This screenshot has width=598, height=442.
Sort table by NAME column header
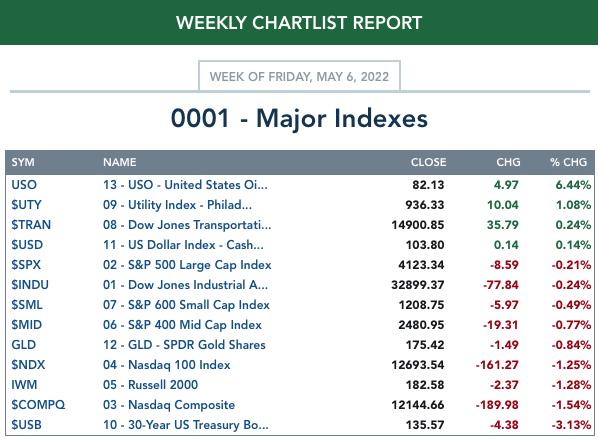119,162
